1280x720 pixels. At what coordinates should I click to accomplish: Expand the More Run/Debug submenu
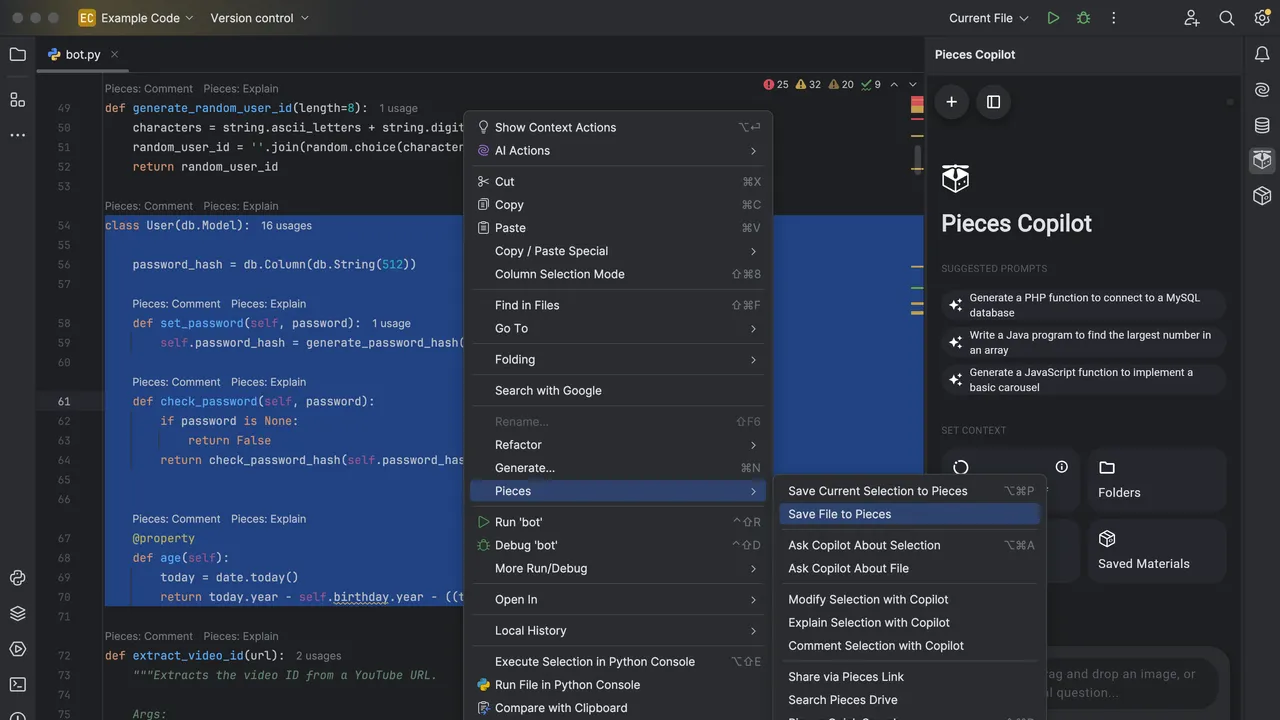click(x=619, y=568)
